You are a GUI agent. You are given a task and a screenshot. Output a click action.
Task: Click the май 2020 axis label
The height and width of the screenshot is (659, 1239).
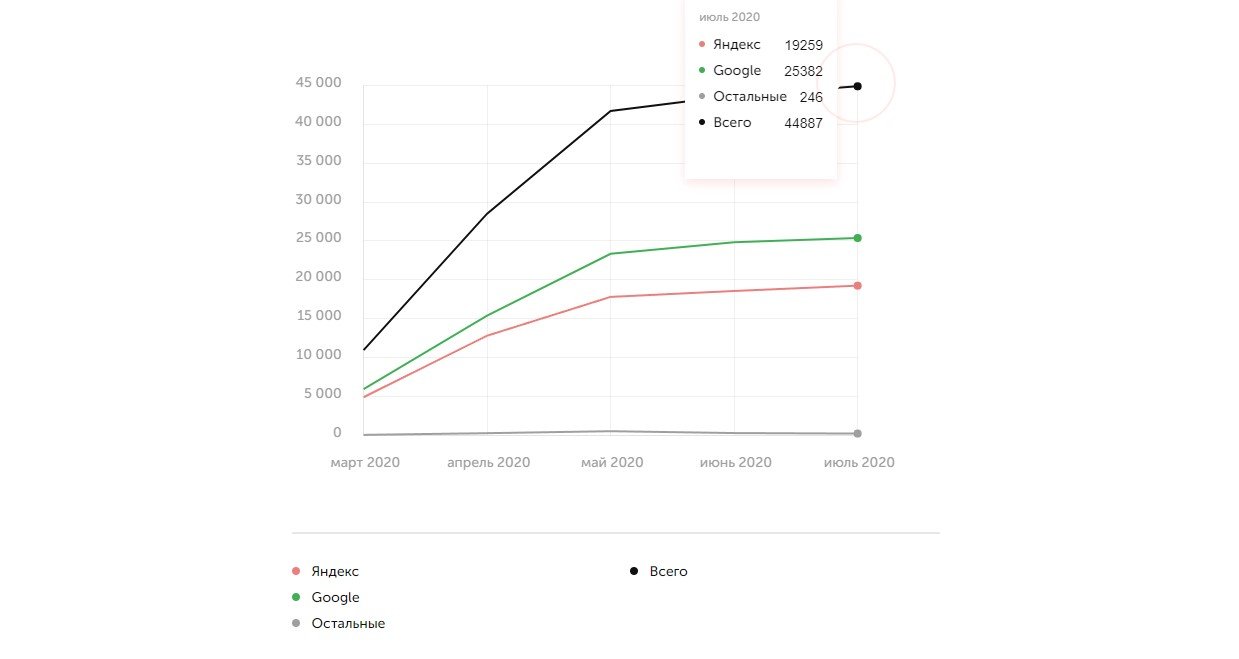[x=612, y=462]
